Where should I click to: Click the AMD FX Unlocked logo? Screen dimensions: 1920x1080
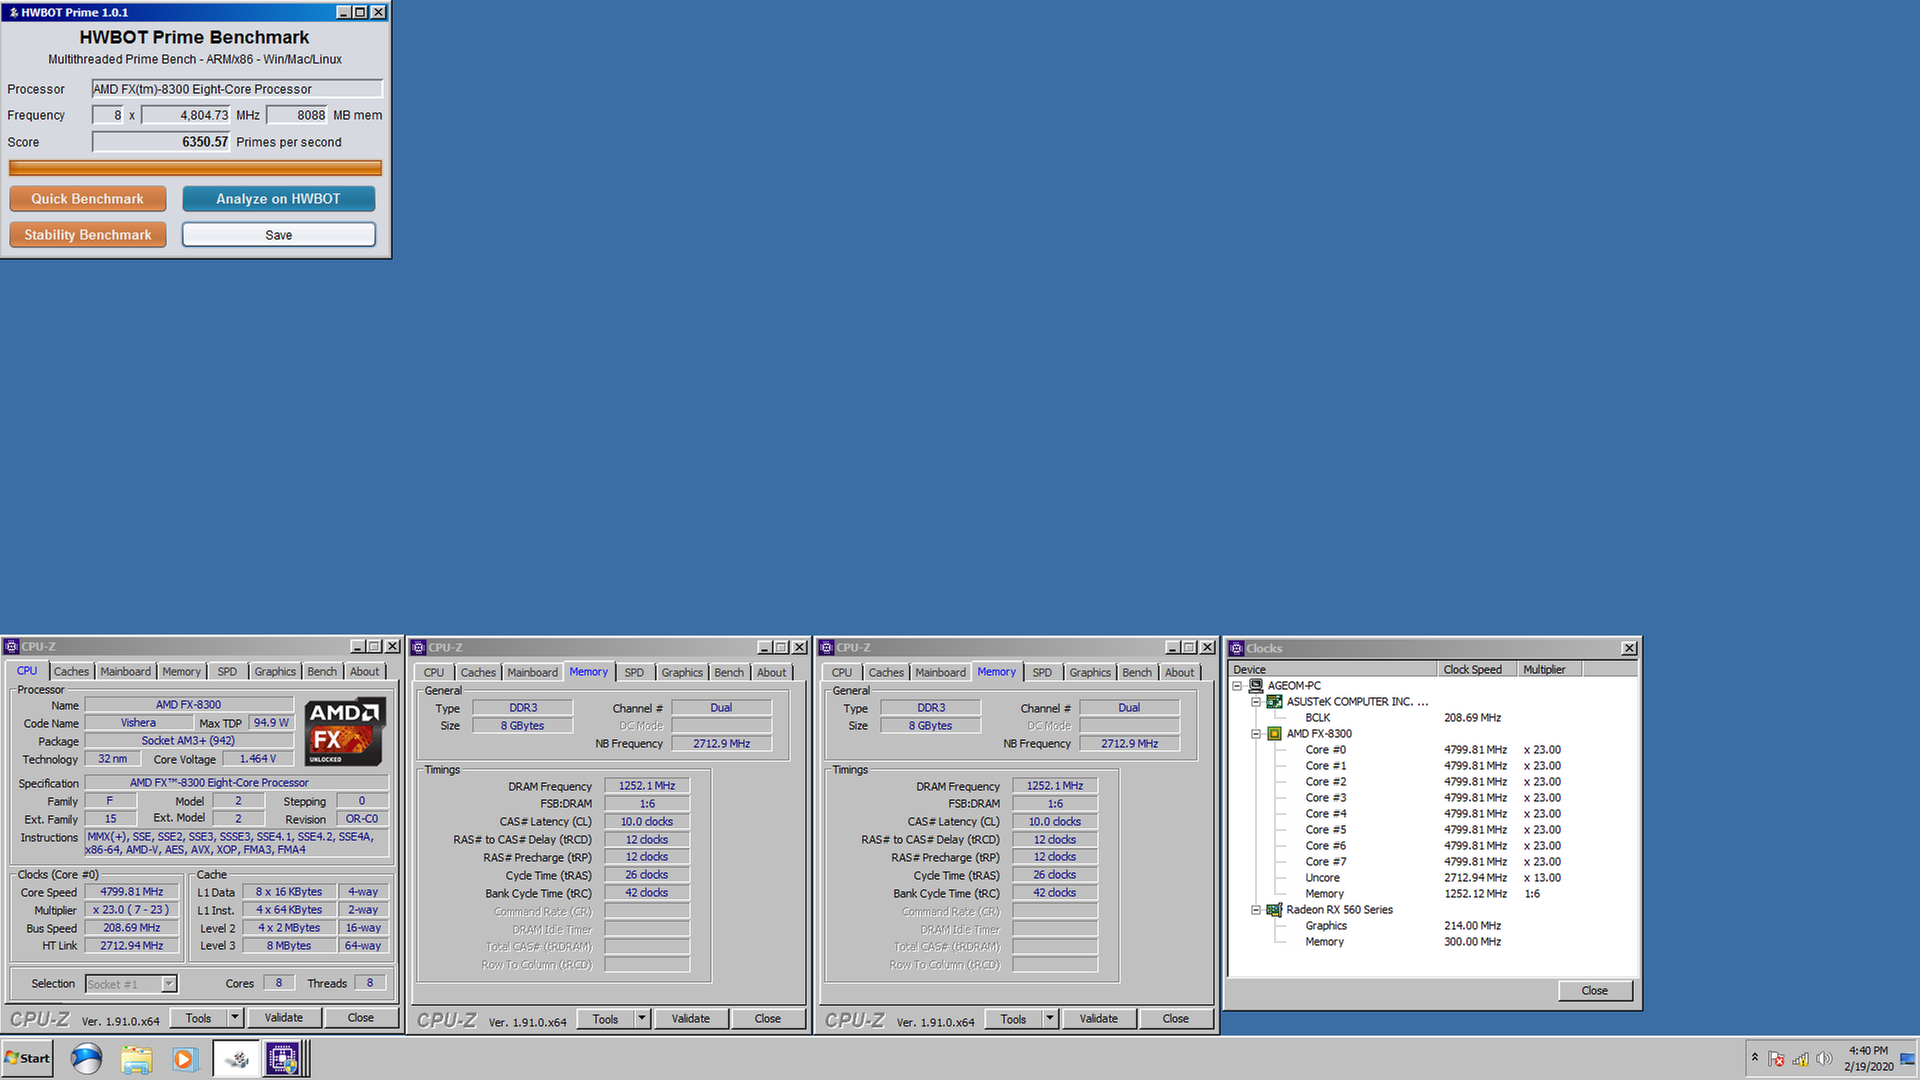[344, 732]
